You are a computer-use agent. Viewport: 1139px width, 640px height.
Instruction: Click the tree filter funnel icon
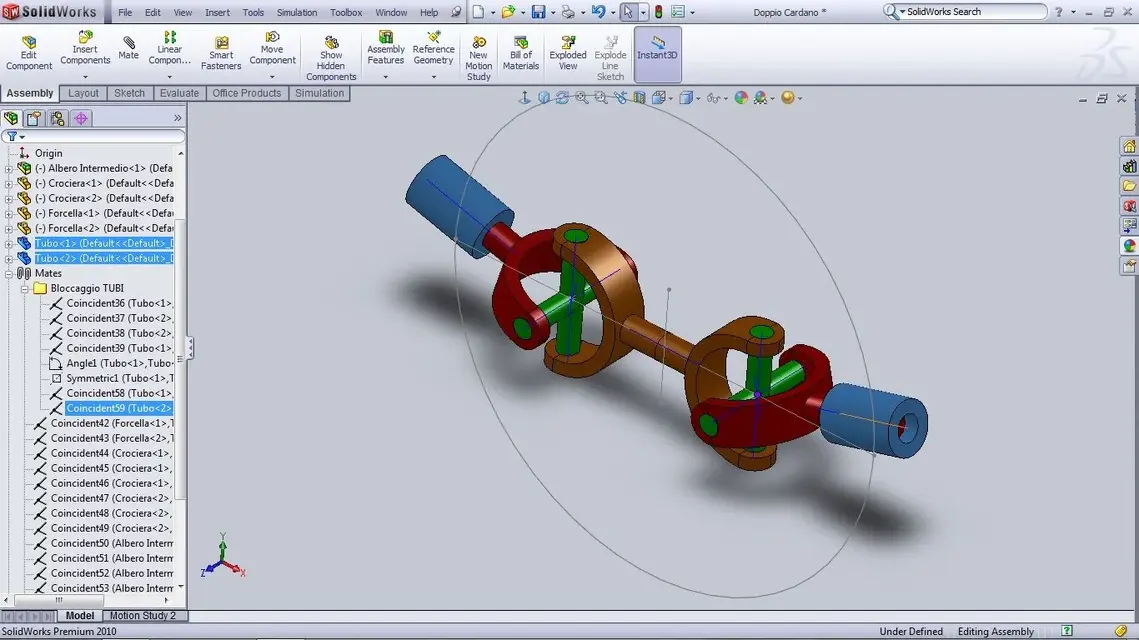point(12,136)
